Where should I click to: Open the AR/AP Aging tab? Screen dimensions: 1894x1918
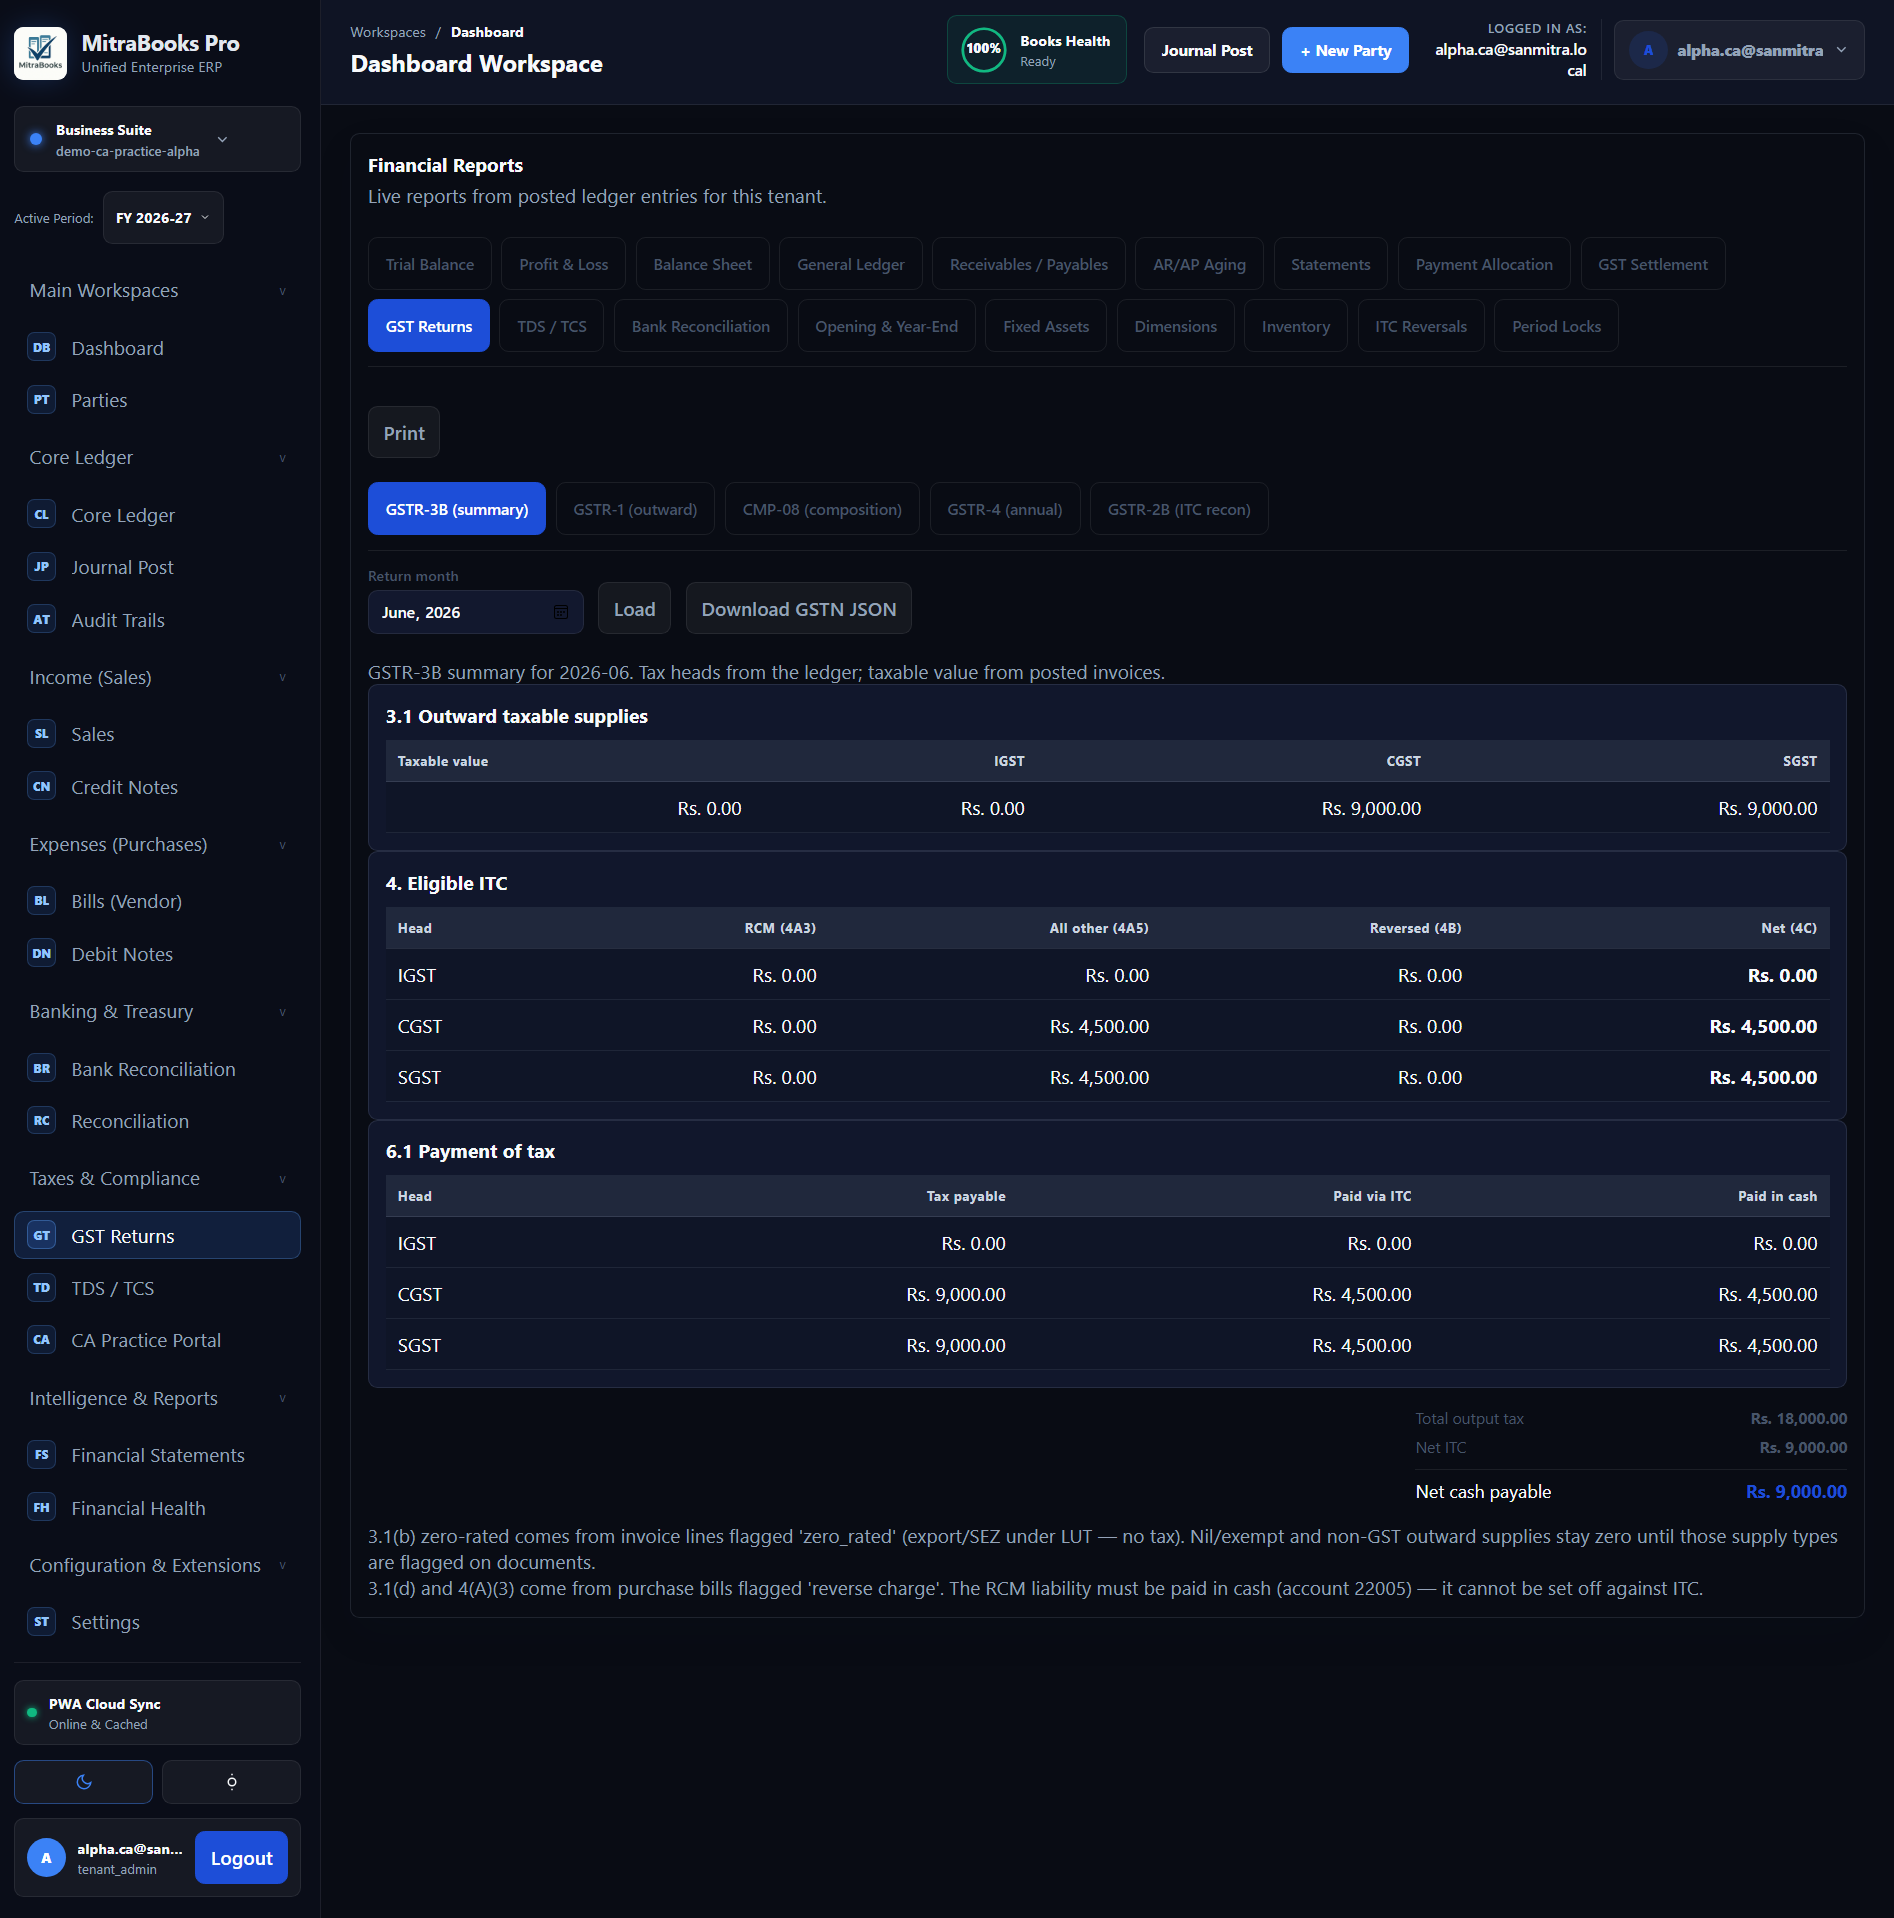[1199, 264]
